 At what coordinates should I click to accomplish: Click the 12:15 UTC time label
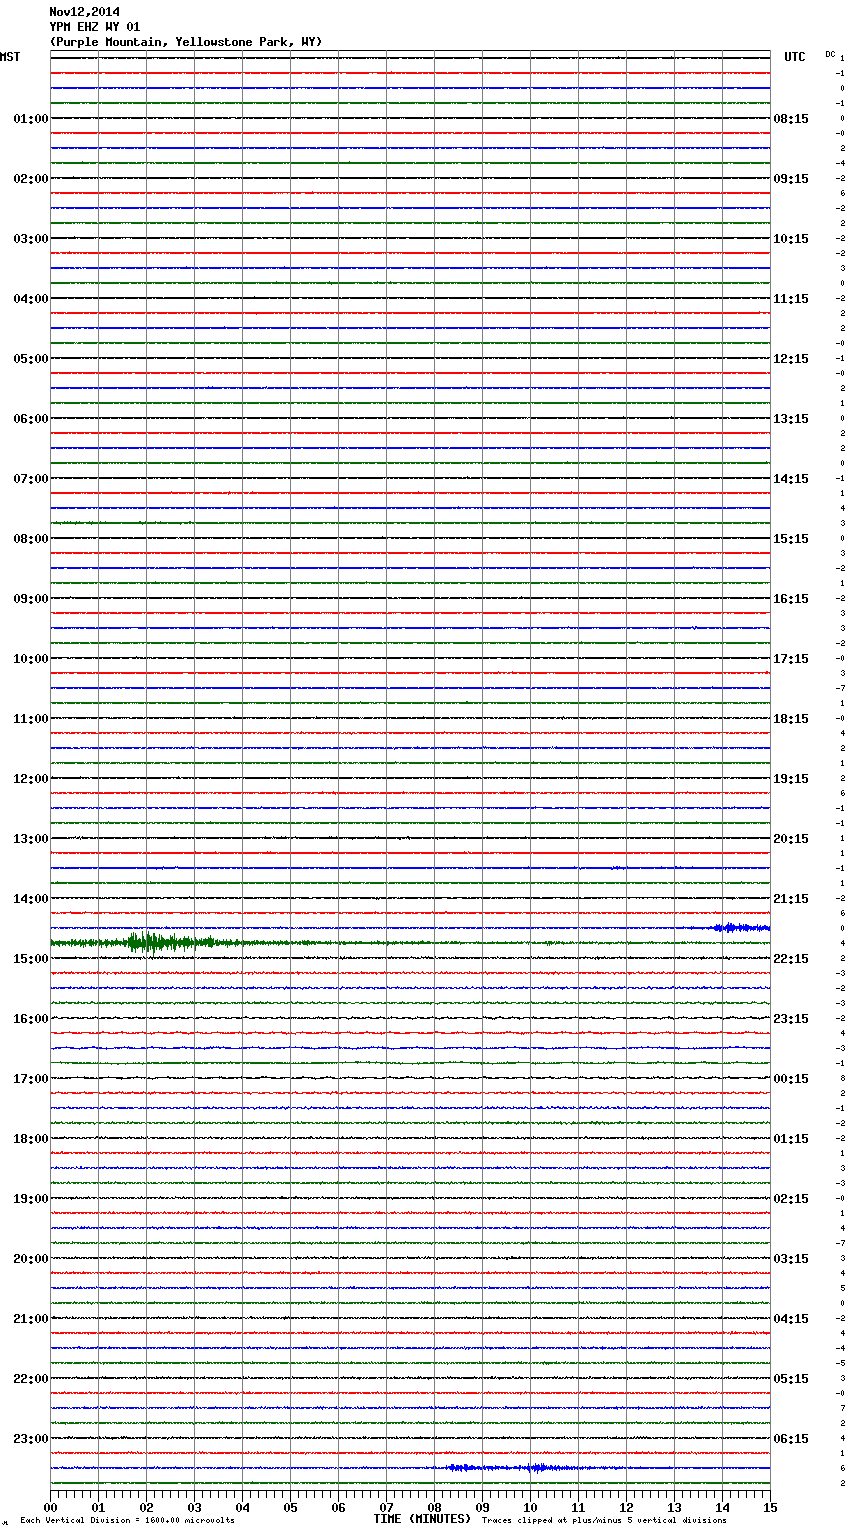coord(791,359)
